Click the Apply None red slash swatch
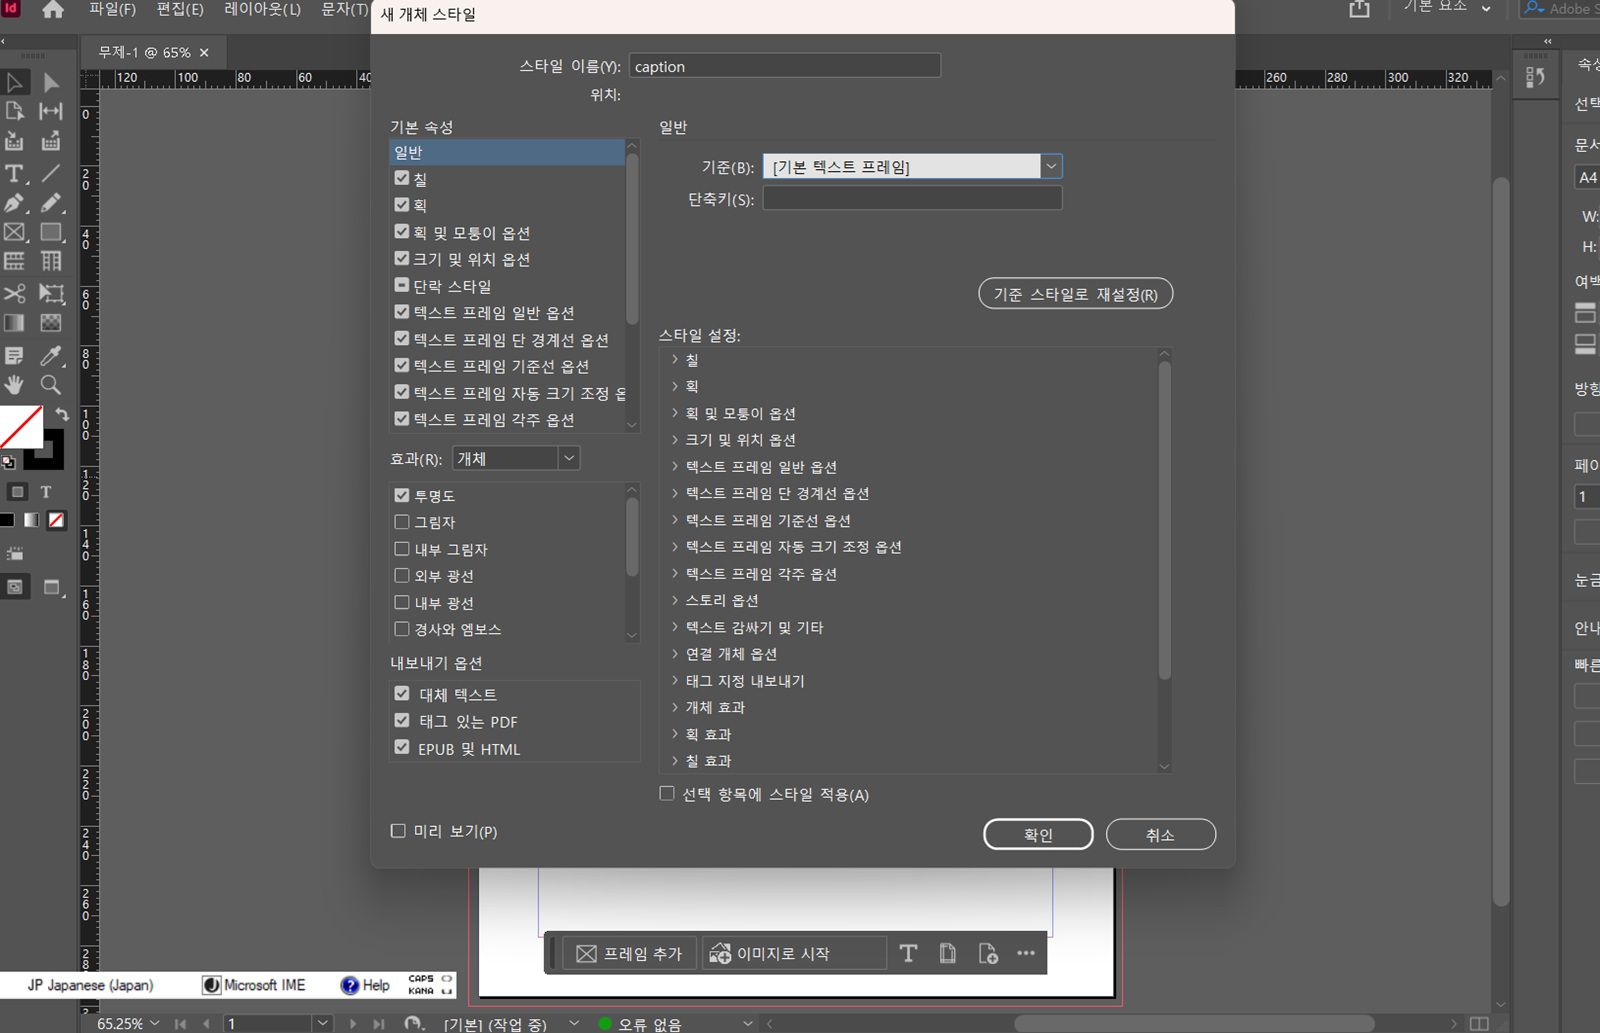Viewport: 1600px width, 1033px height. click(57, 520)
